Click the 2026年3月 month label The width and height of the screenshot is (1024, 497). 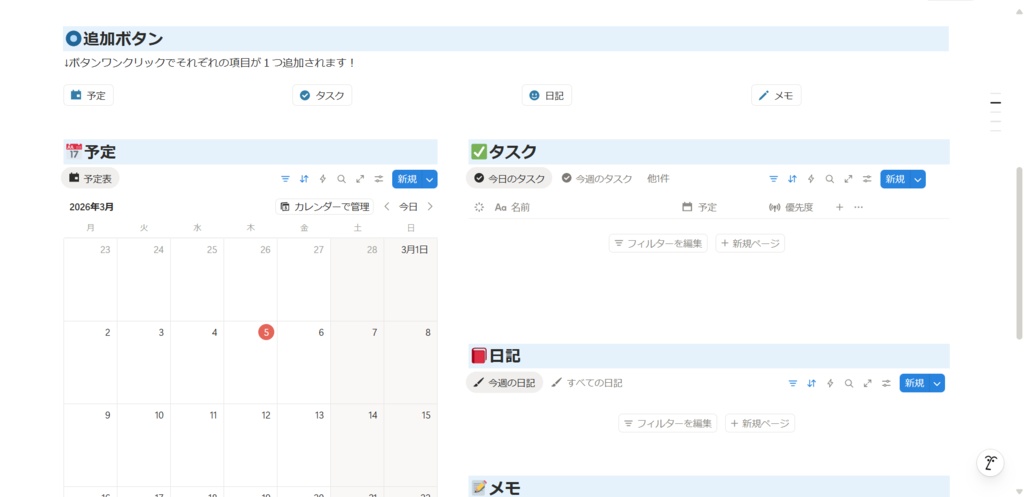91,207
